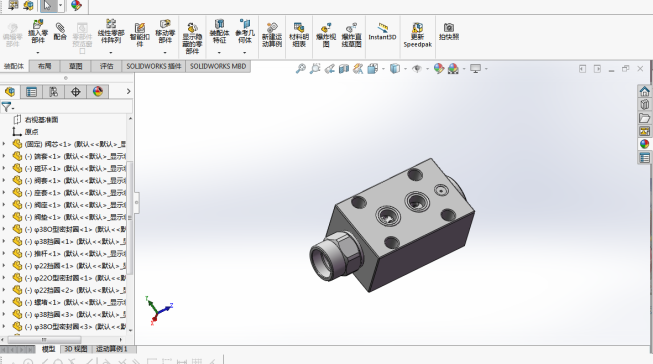The height and width of the screenshot is (364, 653).
Task: Open DisplayManager color ball tab
Action: 98,92
